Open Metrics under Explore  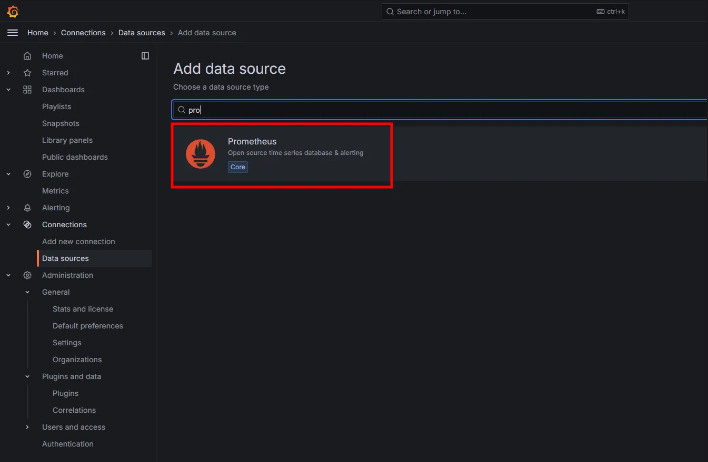click(55, 191)
